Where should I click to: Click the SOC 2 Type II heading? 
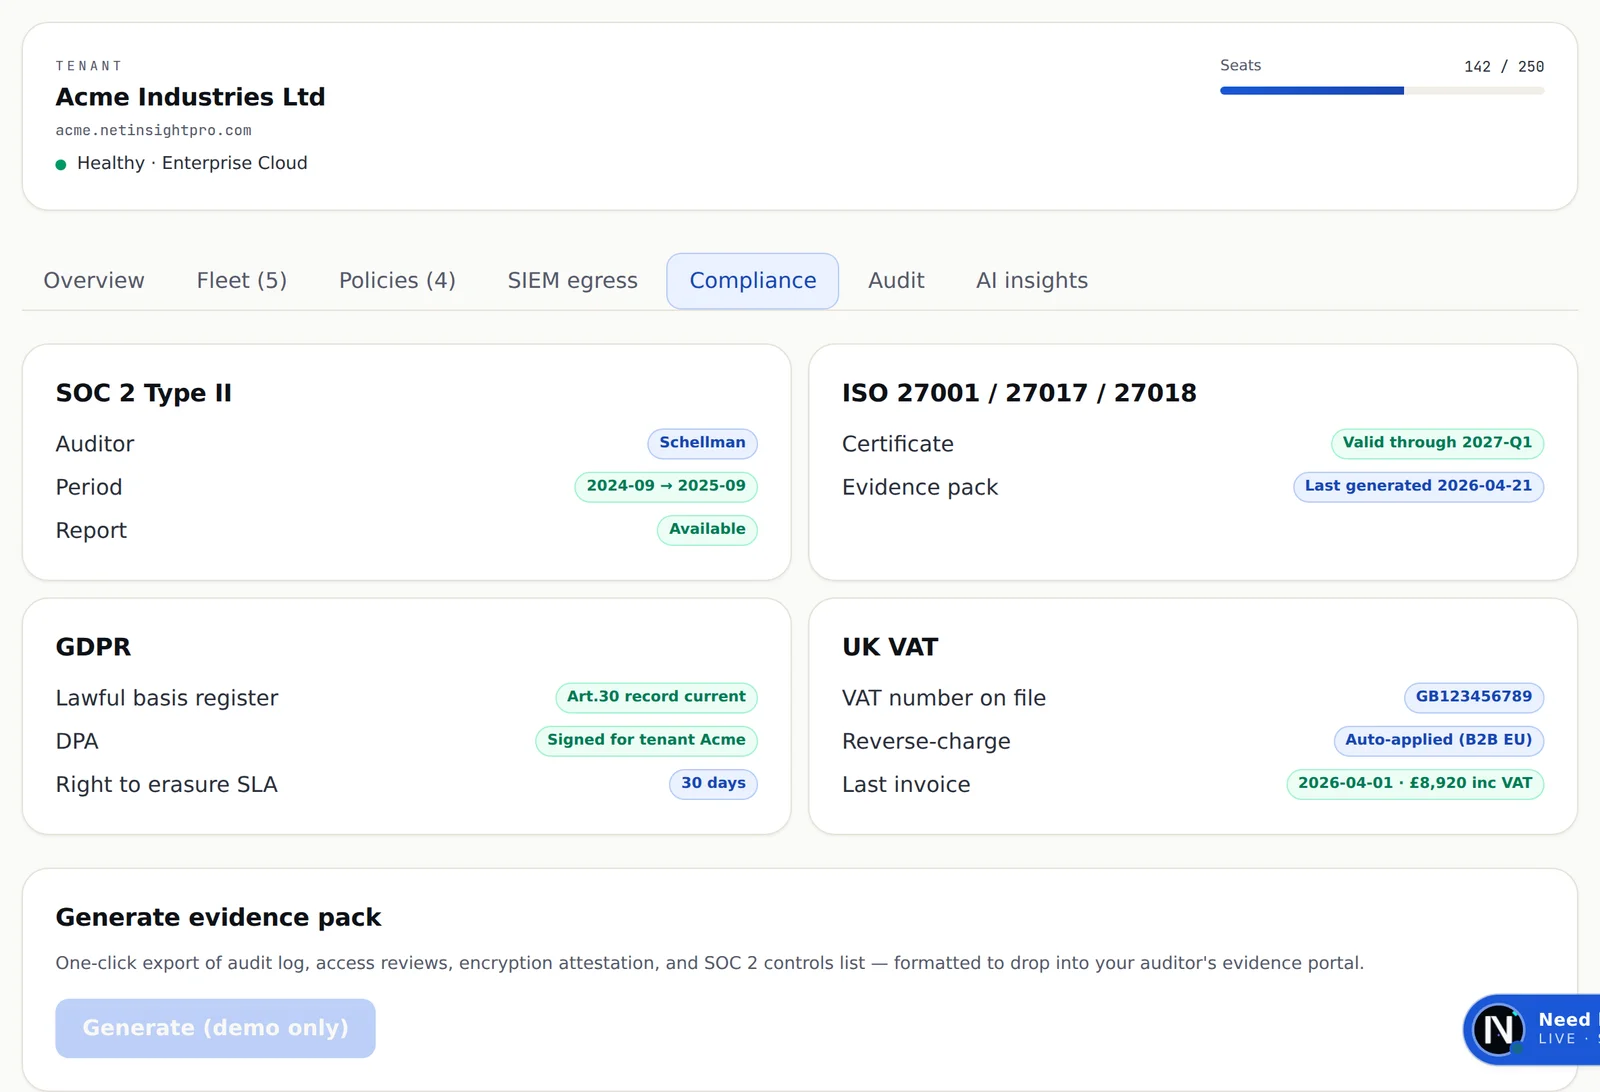point(144,393)
